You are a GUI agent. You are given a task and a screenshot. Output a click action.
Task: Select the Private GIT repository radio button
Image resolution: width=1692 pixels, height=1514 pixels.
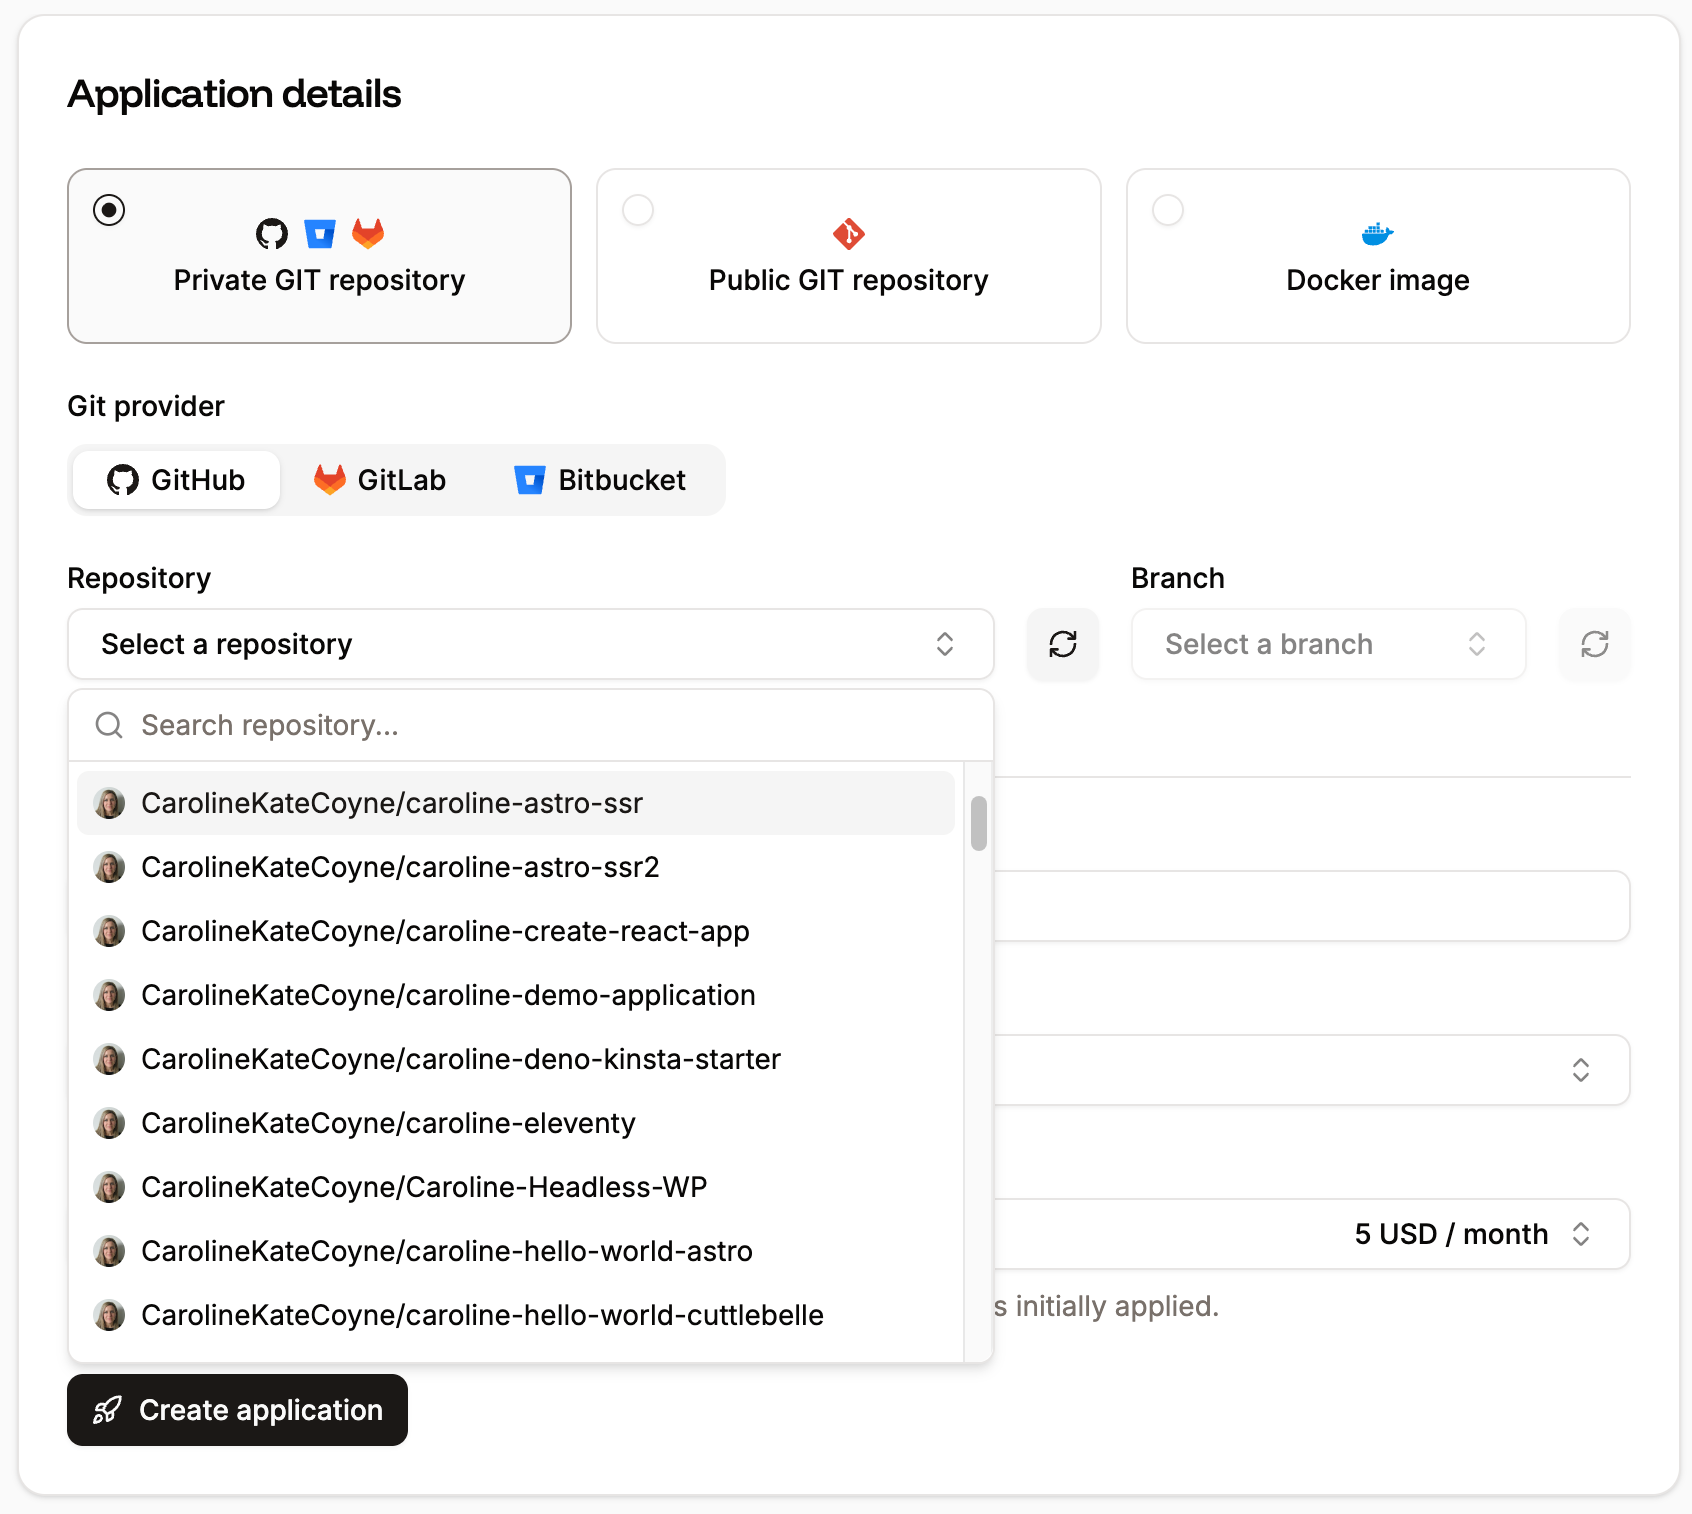tap(108, 210)
